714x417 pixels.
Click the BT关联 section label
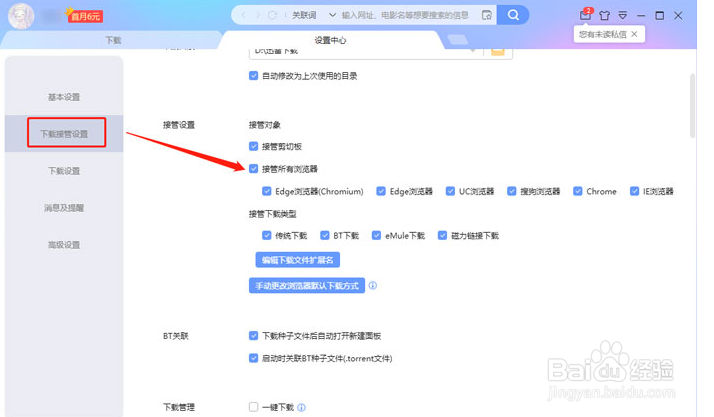coord(176,336)
